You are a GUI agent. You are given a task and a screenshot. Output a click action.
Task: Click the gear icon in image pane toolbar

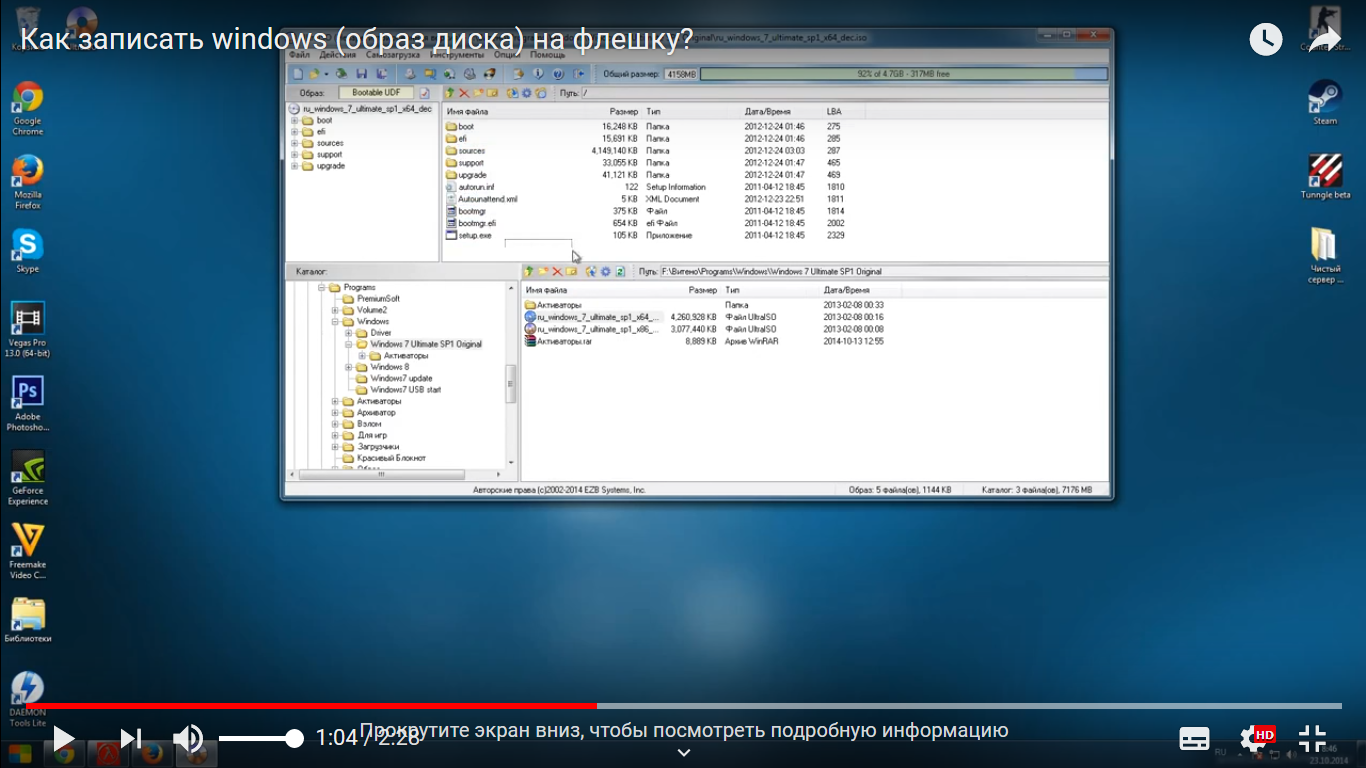pos(527,93)
